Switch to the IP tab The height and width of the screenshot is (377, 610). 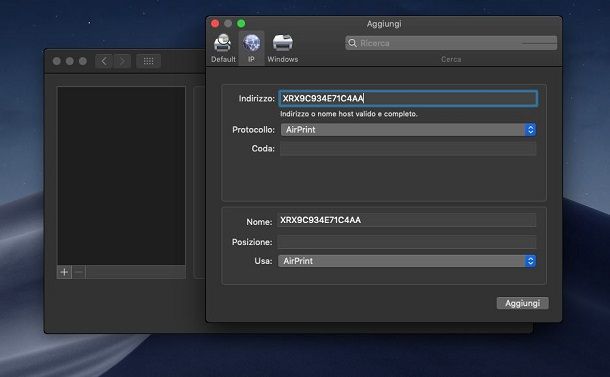pos(251,48)
